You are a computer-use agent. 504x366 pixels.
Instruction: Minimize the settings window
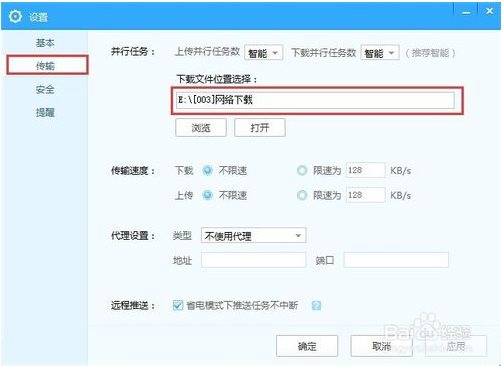466,13
